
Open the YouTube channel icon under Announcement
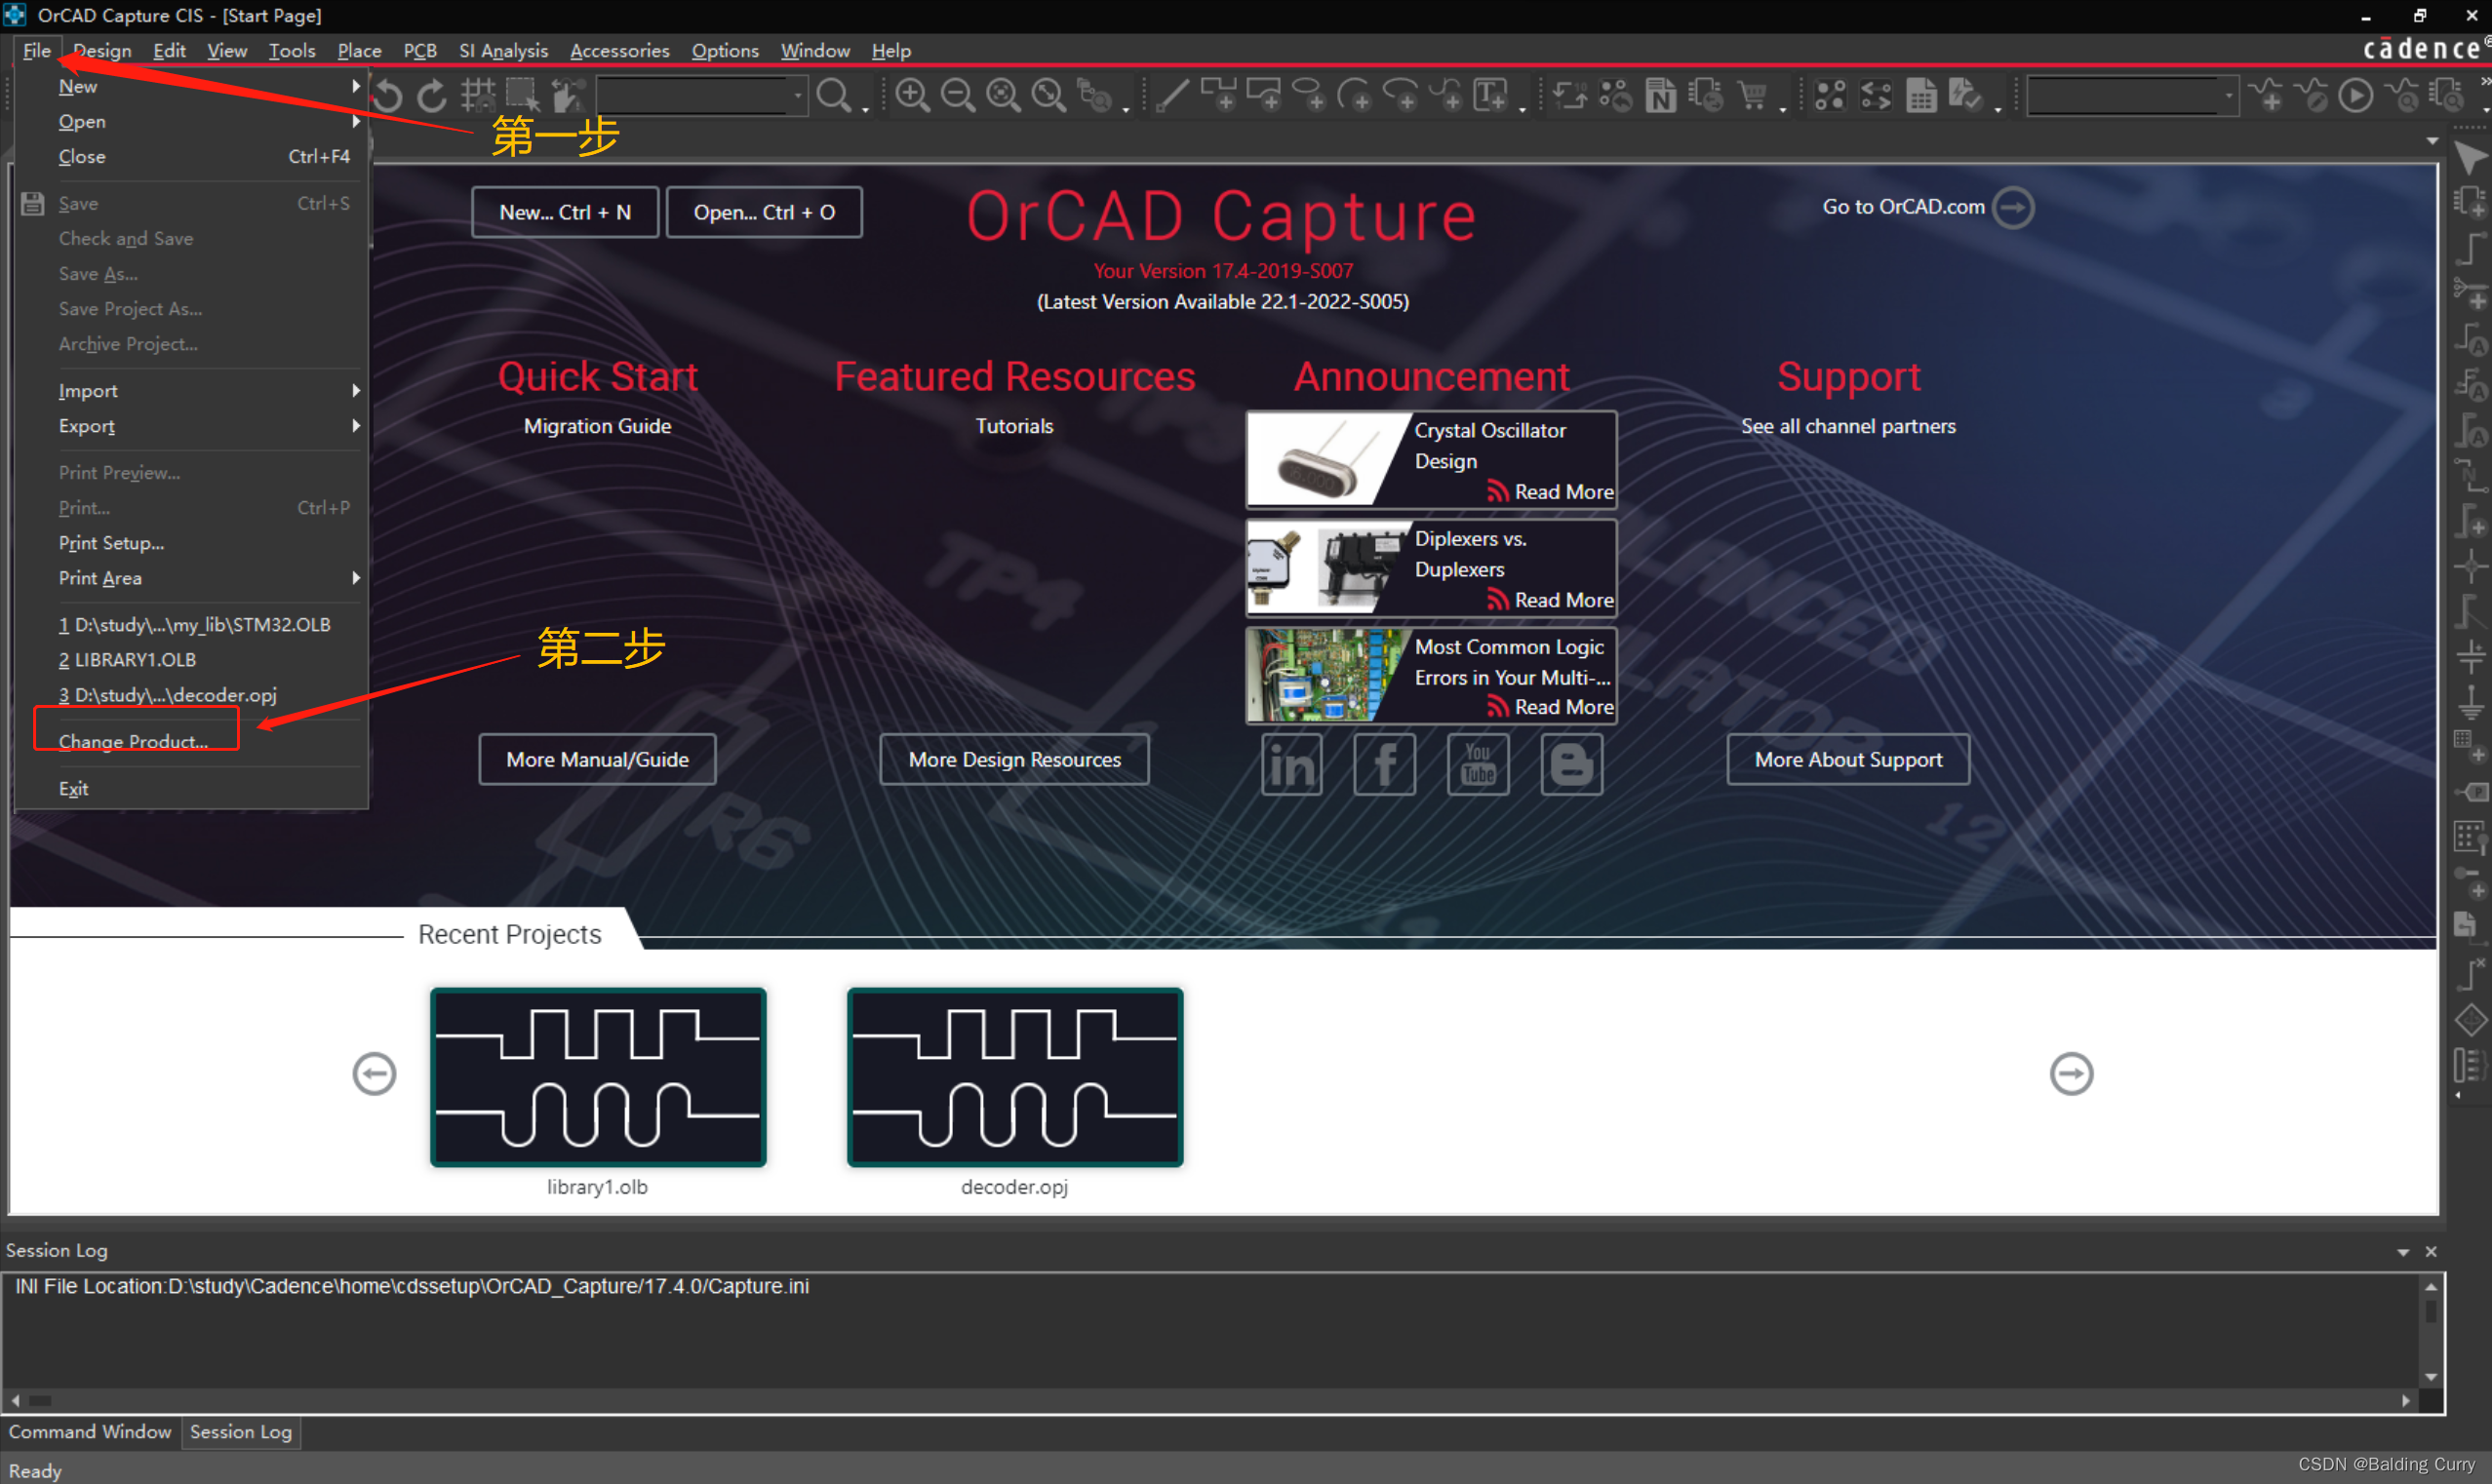pyautogui.click(x=1478, y=764)
